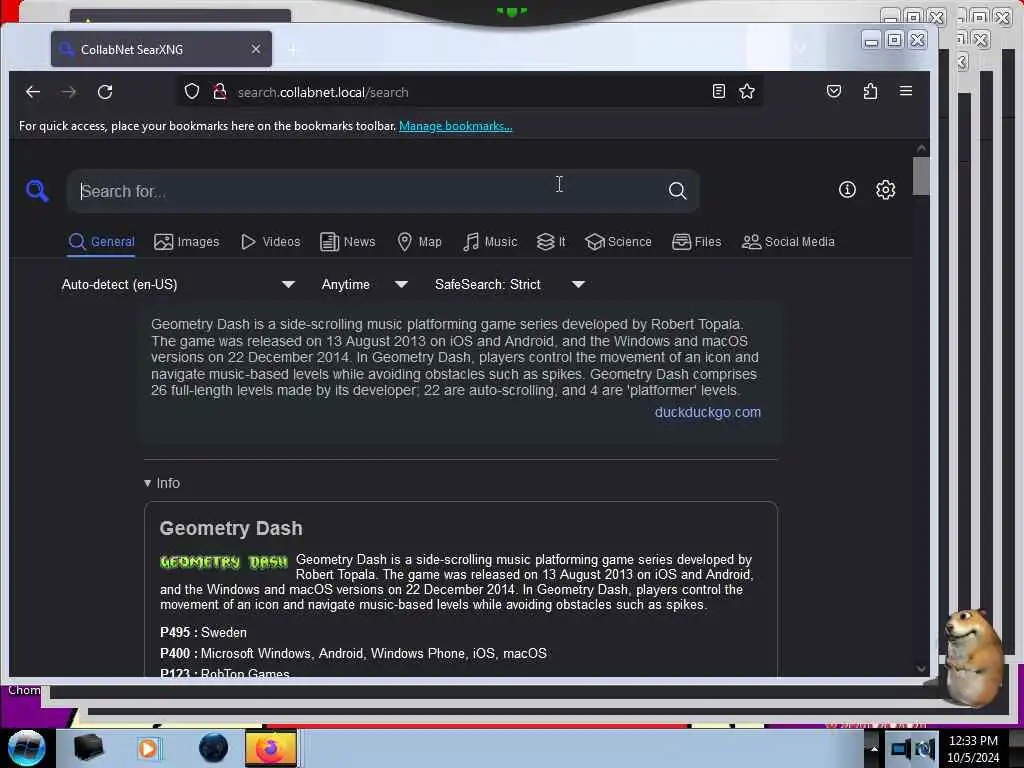Select the General search category
This screenshot has width=1024, height=768.
click(x=102, y=242)
